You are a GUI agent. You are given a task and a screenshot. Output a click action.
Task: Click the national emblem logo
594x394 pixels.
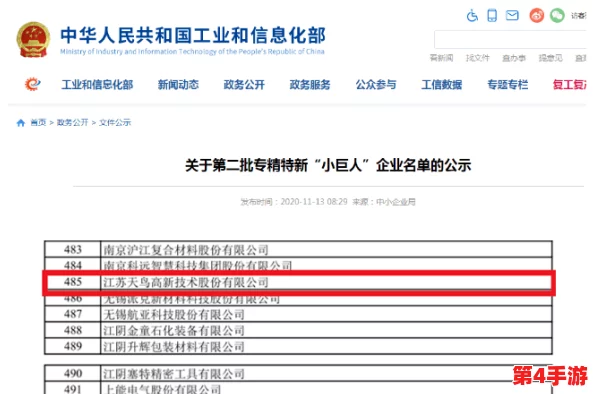[33, 40]
